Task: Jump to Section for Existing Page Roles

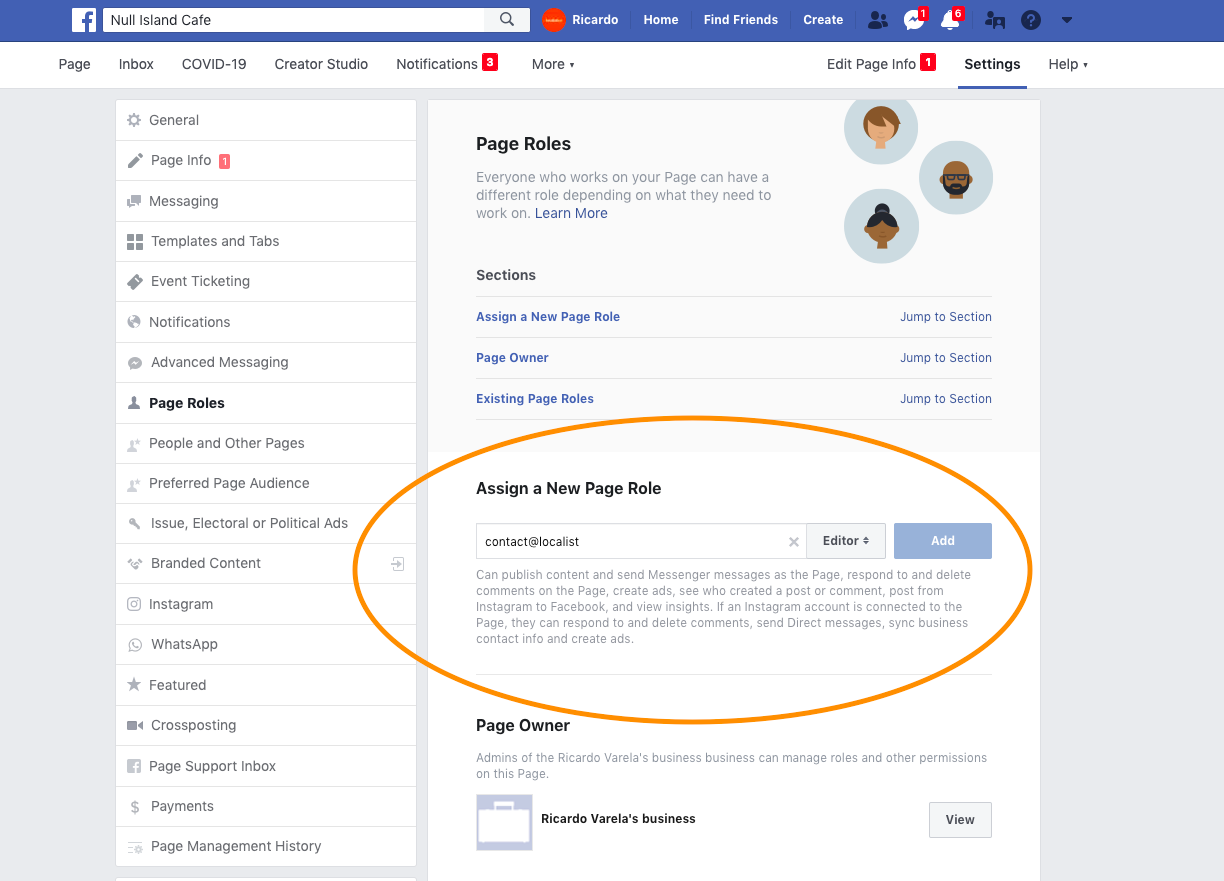Action: 946,399
